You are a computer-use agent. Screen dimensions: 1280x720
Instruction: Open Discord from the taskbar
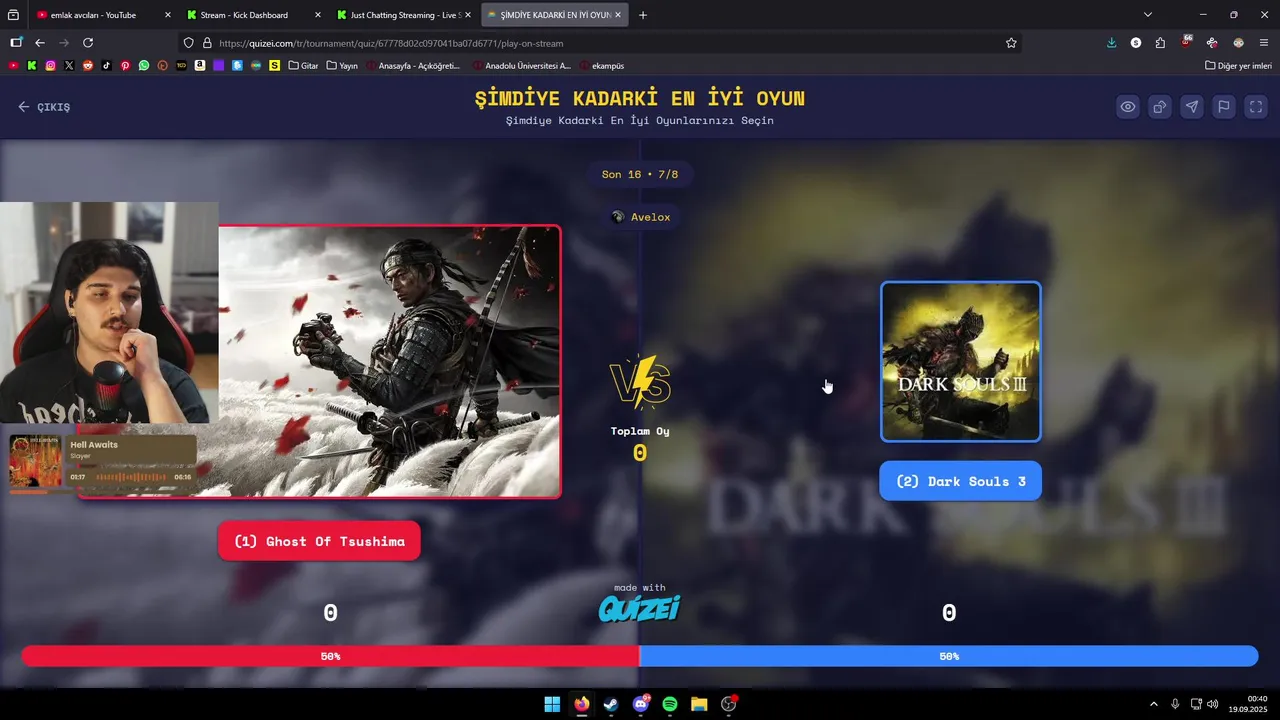(x=641, y=704)
